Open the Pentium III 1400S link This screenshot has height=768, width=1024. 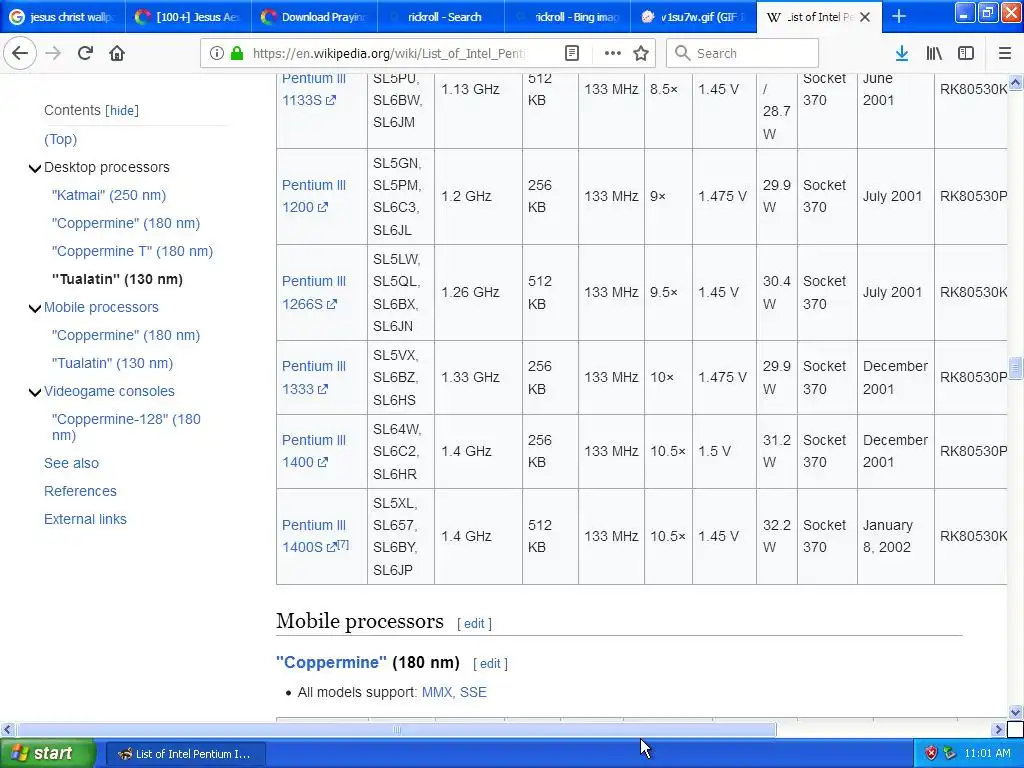pyautogui.click(x=314, y=536)
